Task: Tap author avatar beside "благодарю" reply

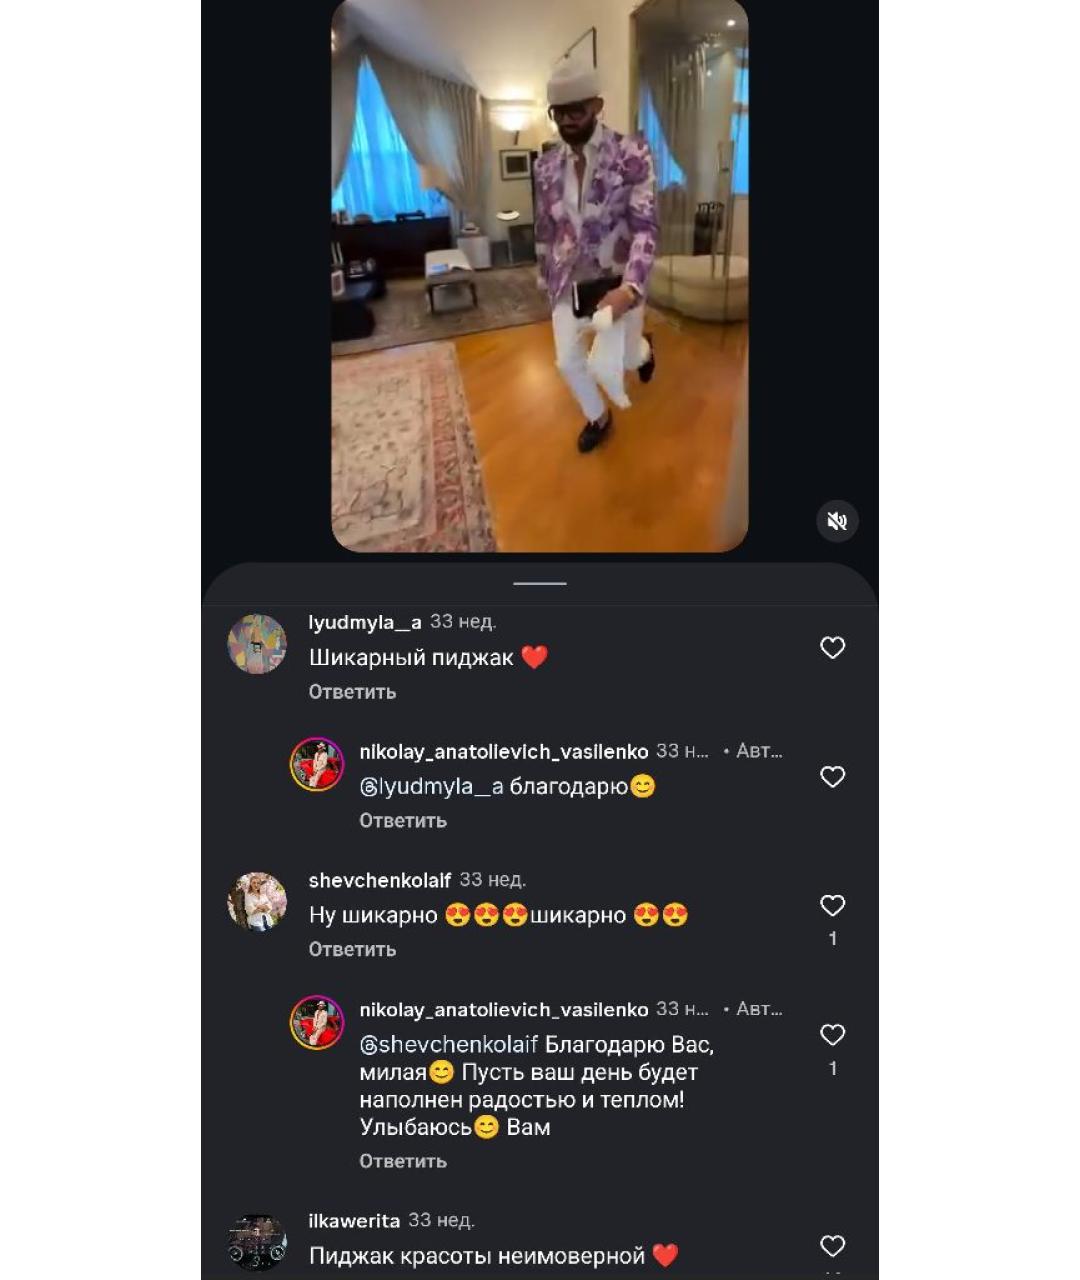Action: (317, 765)
